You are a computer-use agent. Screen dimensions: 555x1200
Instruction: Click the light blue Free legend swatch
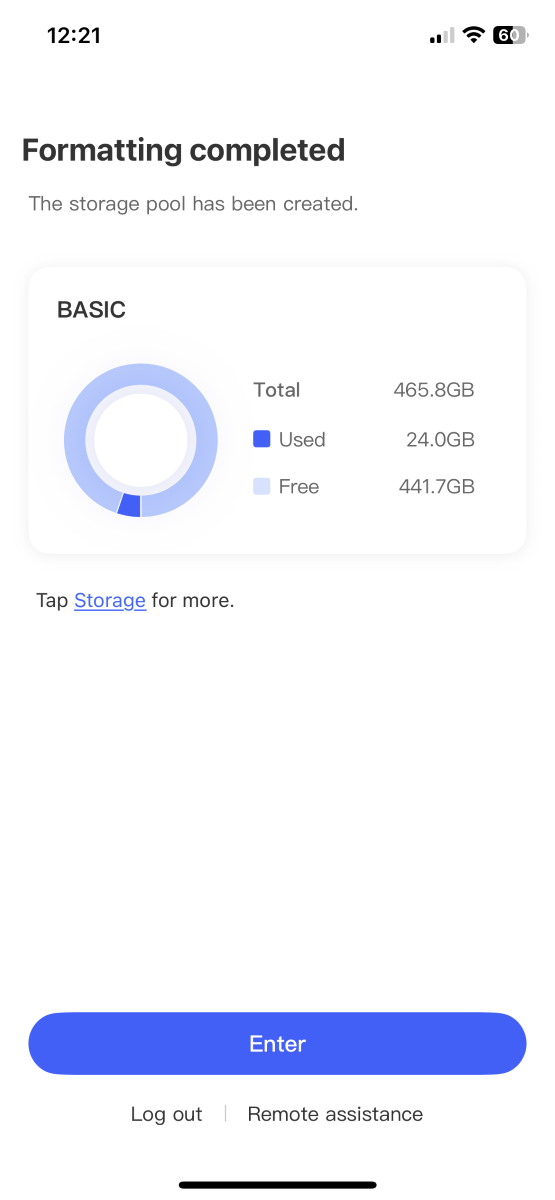pos(262,486)
